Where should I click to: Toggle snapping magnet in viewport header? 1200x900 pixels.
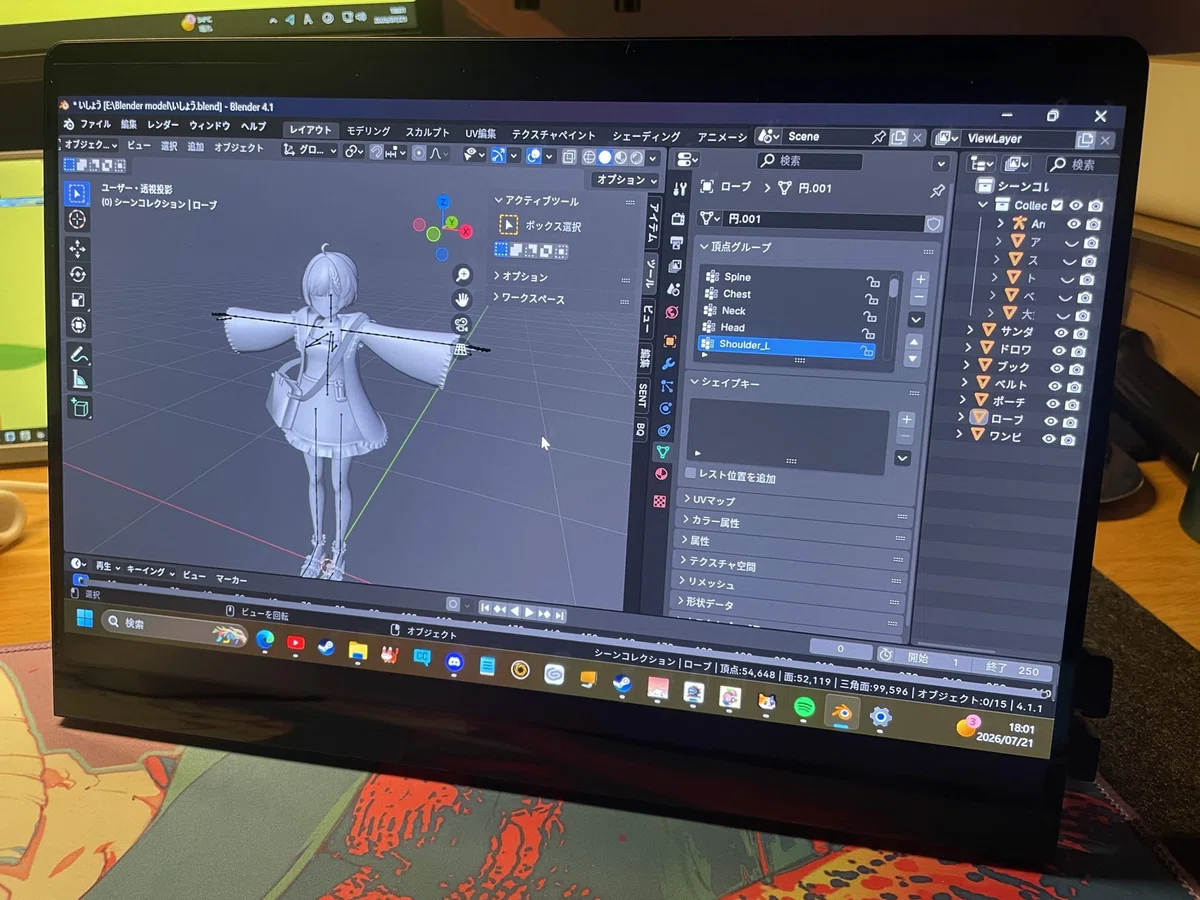coord(376,152)
